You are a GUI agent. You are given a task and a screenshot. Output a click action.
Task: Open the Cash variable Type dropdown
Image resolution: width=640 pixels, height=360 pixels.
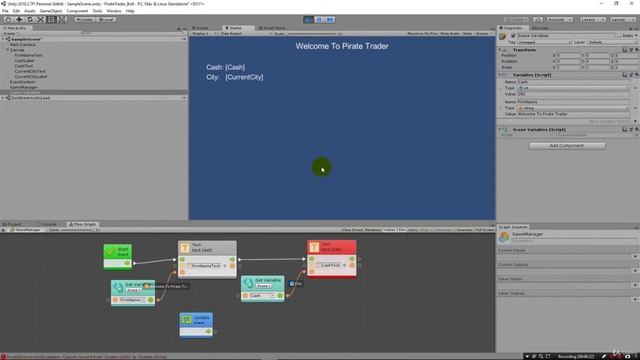[573, 88]
